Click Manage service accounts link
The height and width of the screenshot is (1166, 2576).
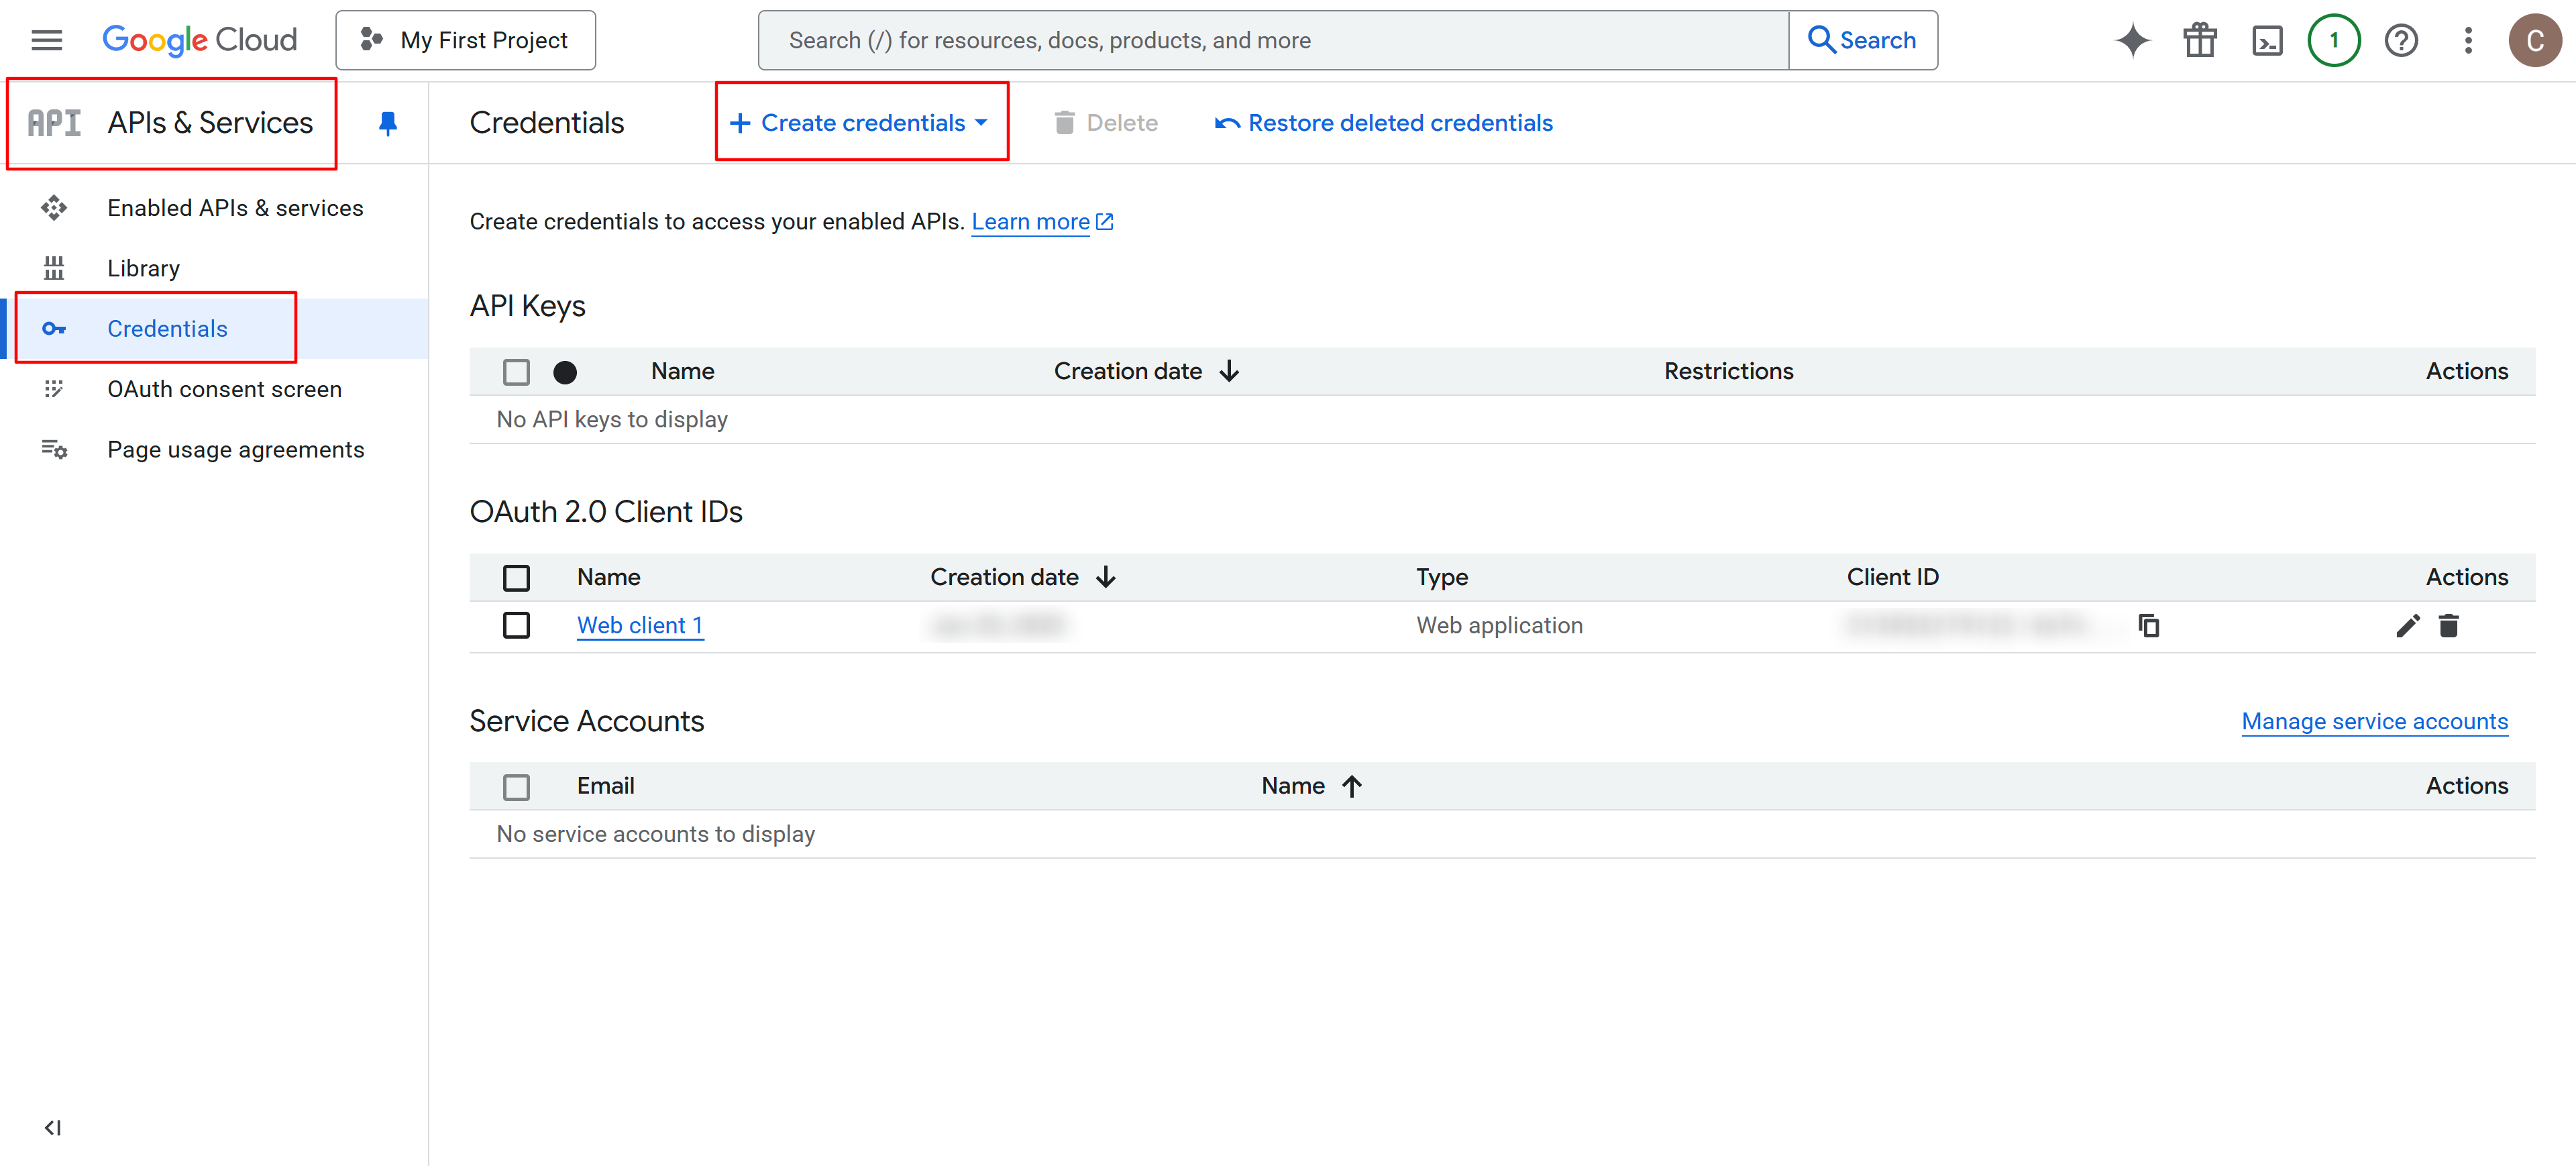2374,721
